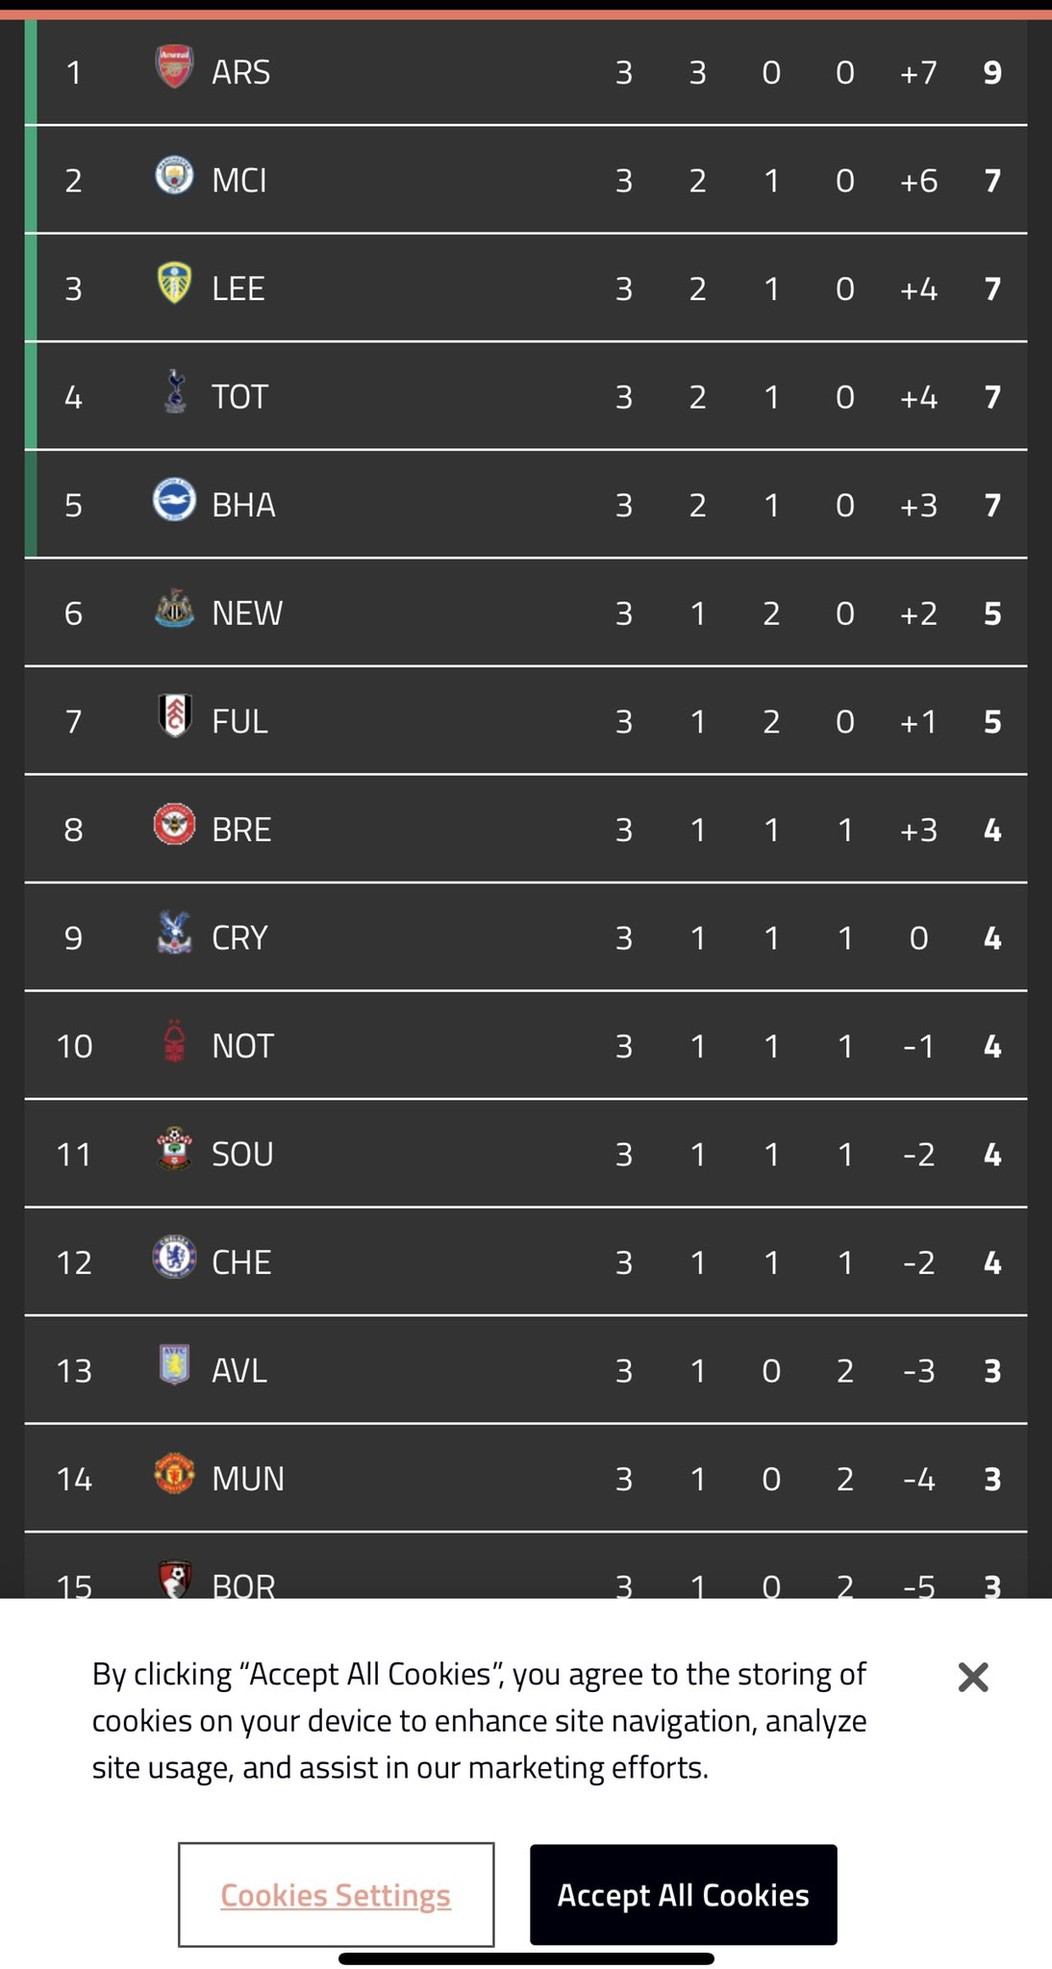Tap the Brighton club badge
The height and width of the screenshot is (1969, 1052).
tap(174, 500)
